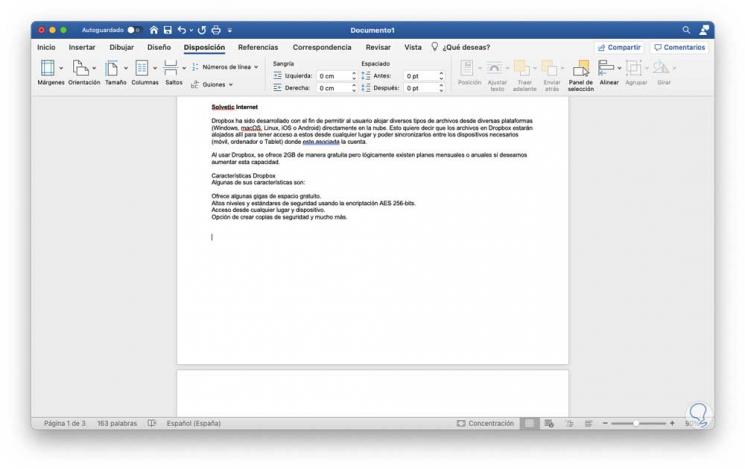Toggle the Autoguardado switch
The width and height of the screenshot is (745, 470).
134,30
